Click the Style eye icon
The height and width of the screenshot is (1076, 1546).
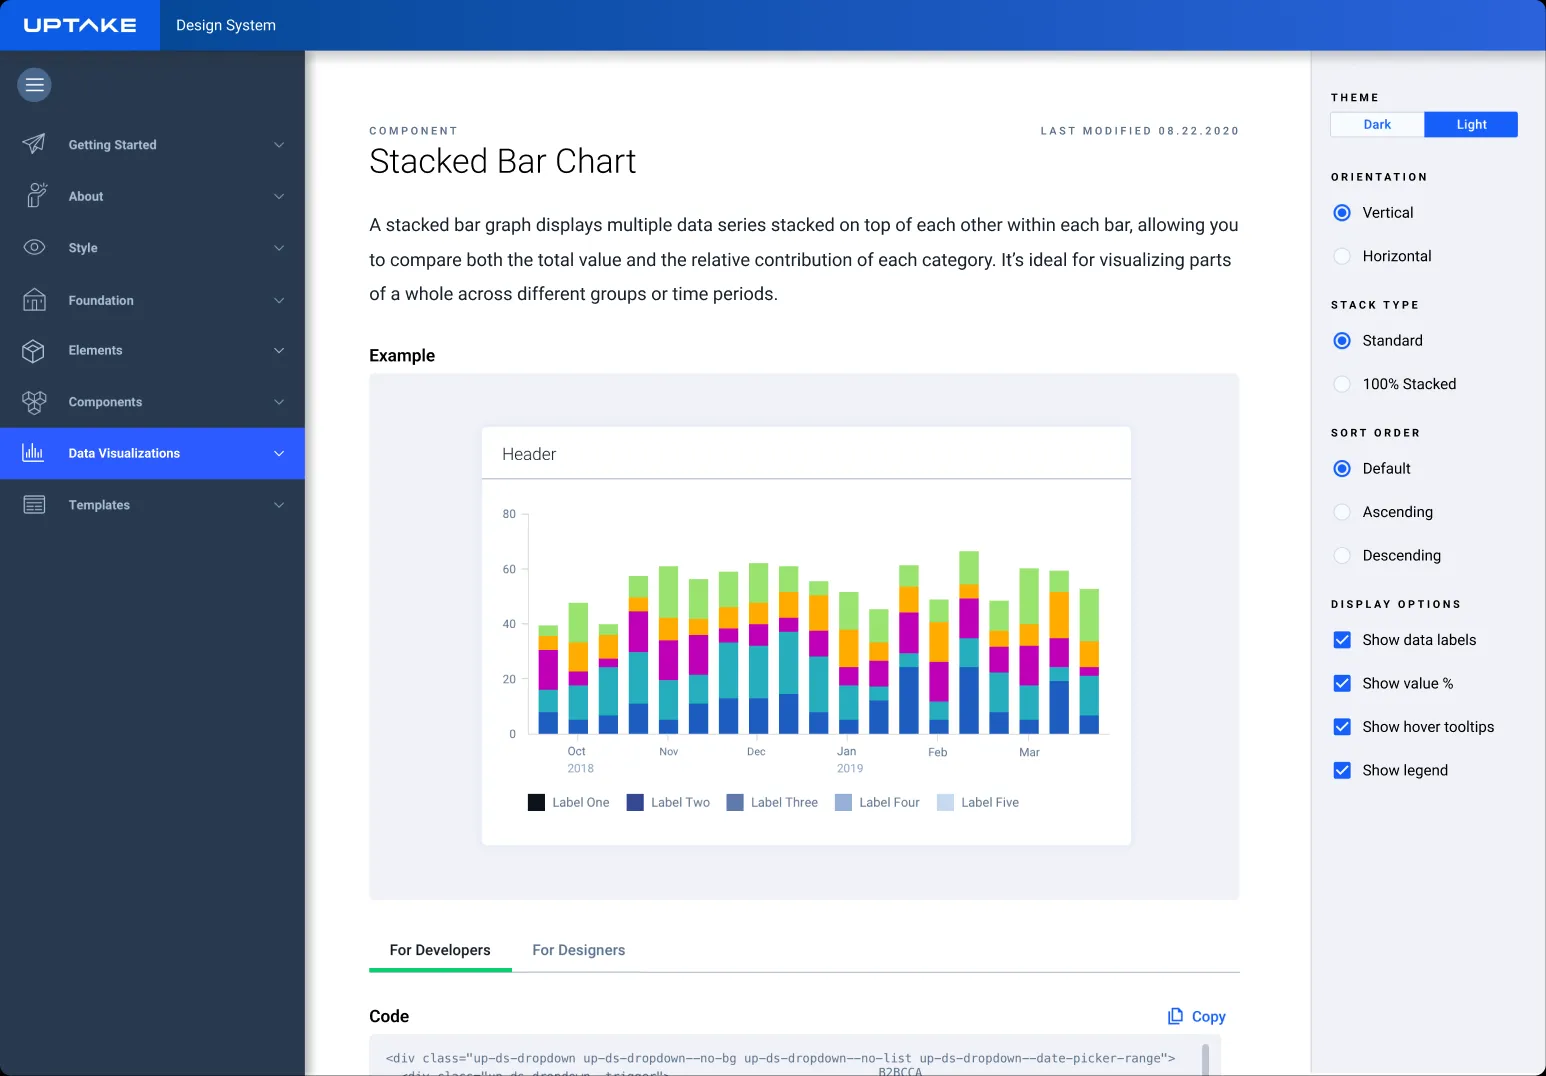[34, 247]
